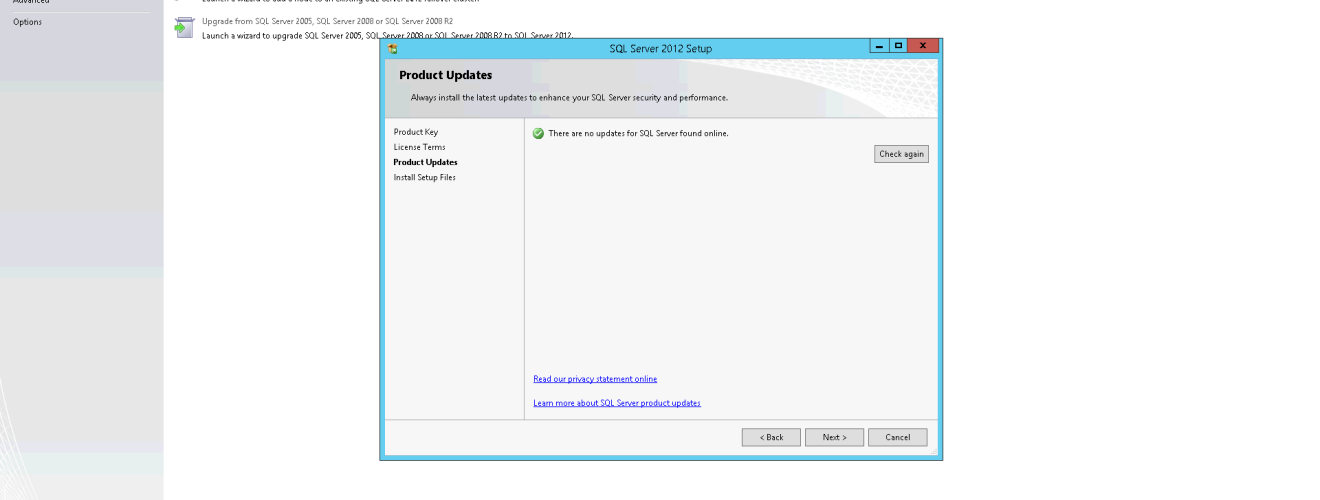Screen dimensions: 1320x500
Task: Select the Install Setup Files step
Action: coord(424,177)
